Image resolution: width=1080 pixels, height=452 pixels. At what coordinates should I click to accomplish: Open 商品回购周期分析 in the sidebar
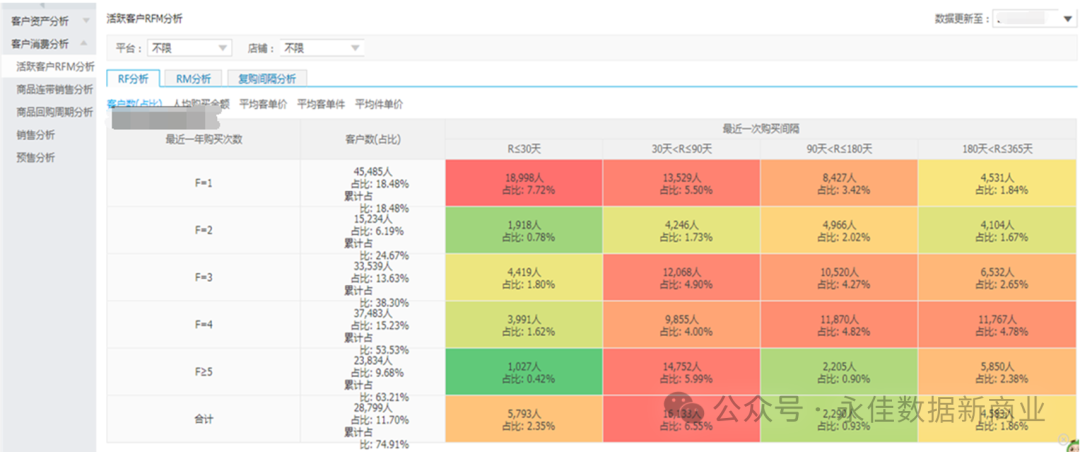(55, 112)
